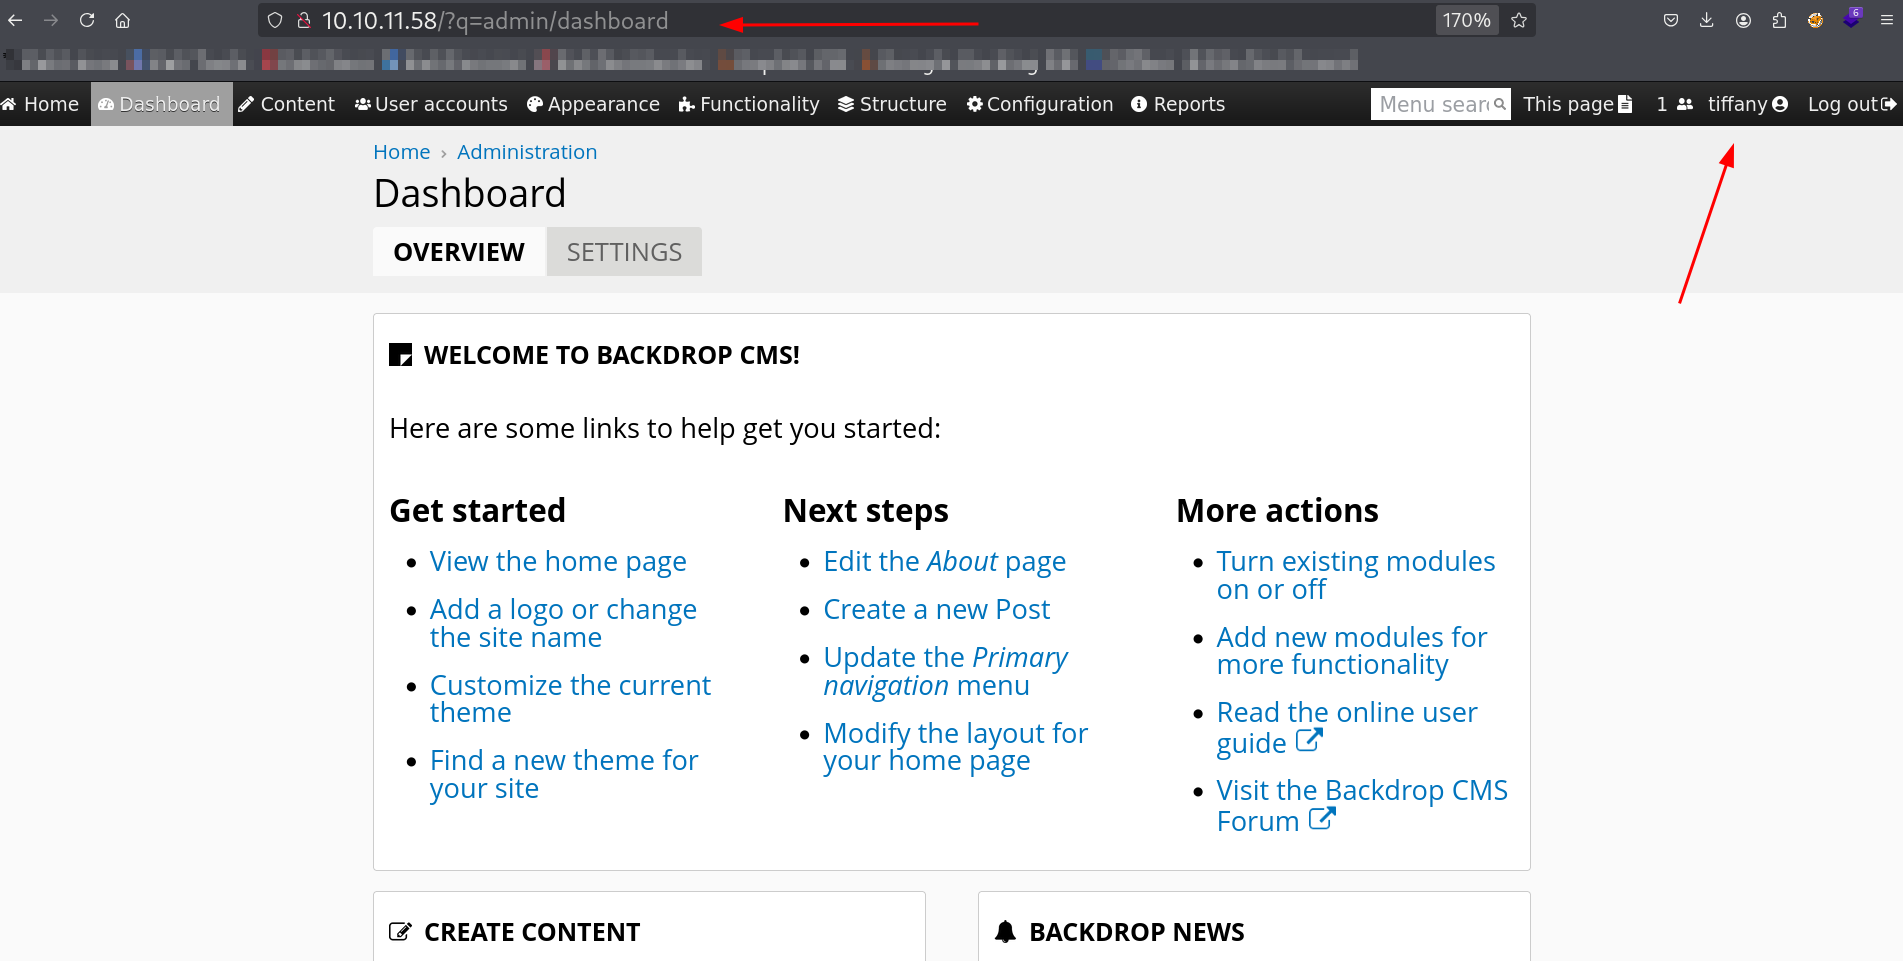This screenshot has height=961, width=1903.
Task: Click the WELCOME TO BACKDROP CMS! heading
Action: (x=611, y=355)
